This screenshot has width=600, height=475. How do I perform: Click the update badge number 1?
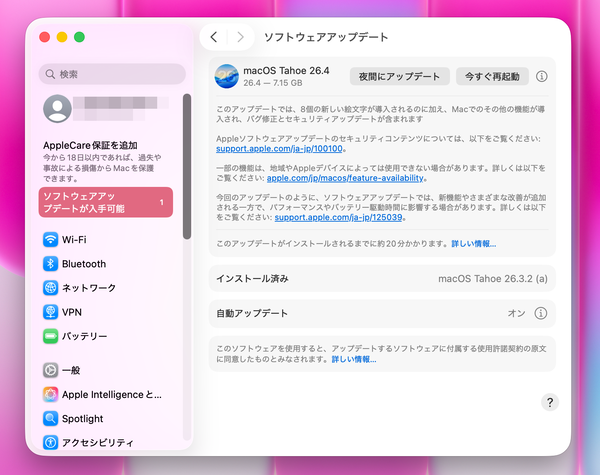[x=161, y=202]
